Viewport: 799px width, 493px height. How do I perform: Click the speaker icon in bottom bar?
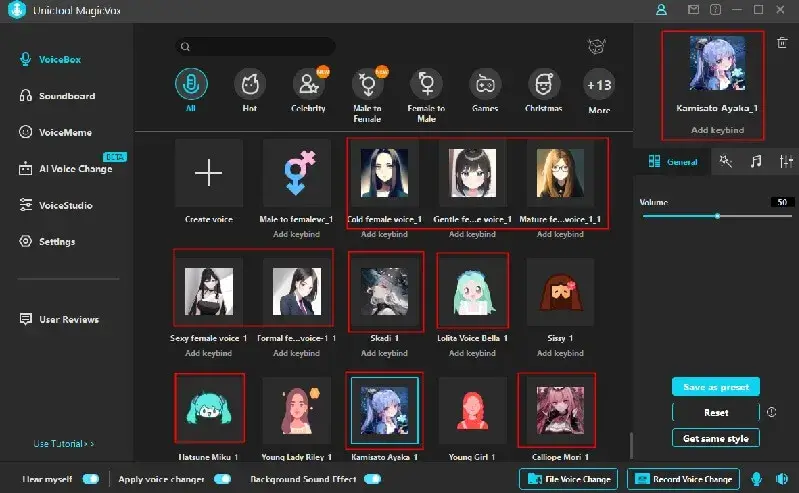click(782, 479)
